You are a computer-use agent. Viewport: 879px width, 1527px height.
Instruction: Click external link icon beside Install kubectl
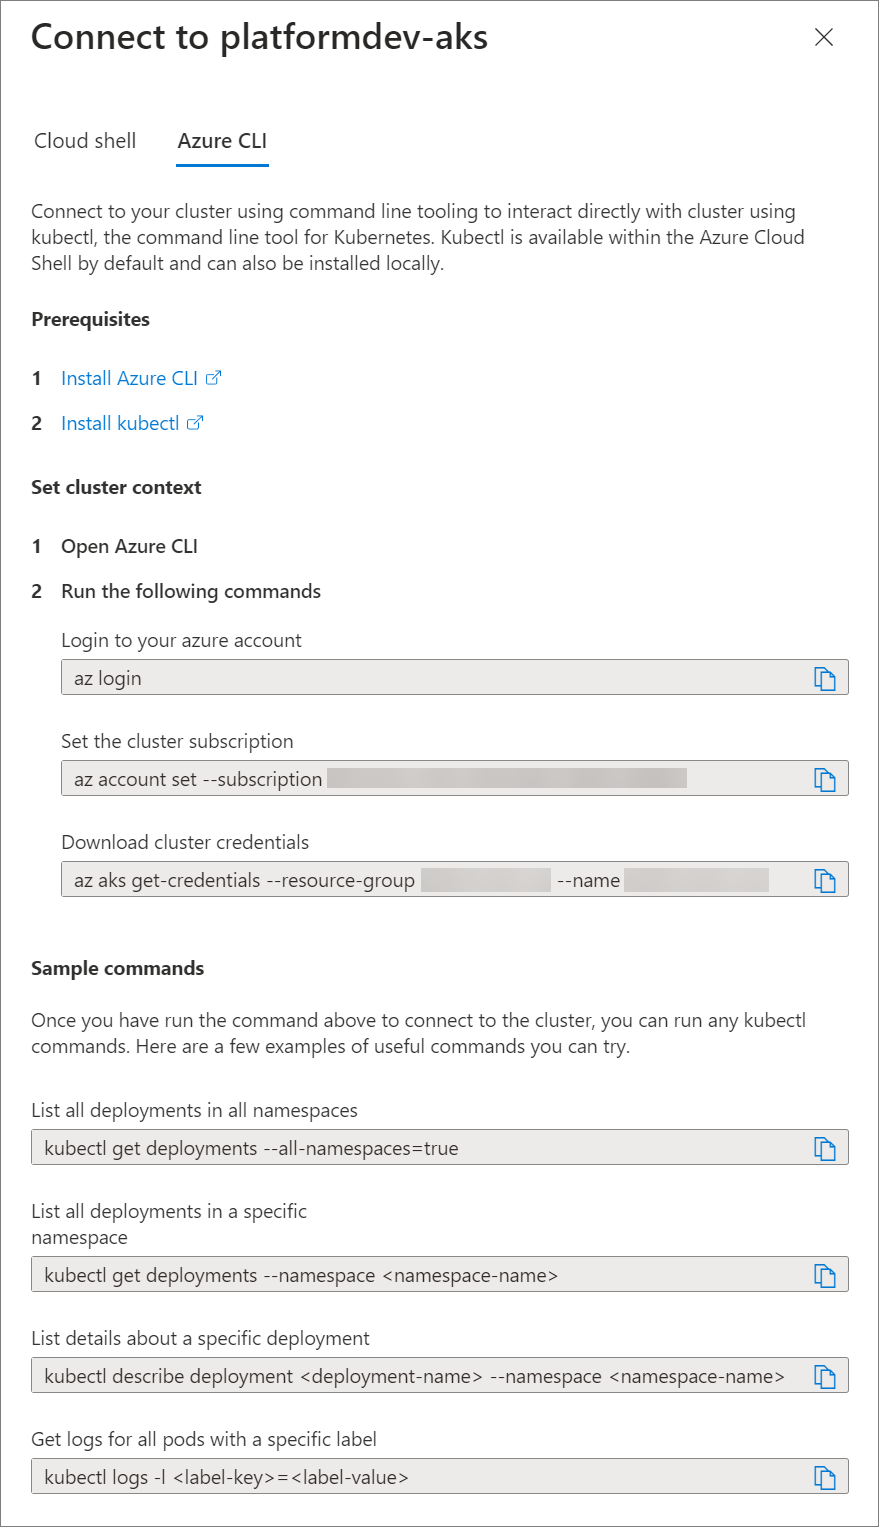pos(195,423)
